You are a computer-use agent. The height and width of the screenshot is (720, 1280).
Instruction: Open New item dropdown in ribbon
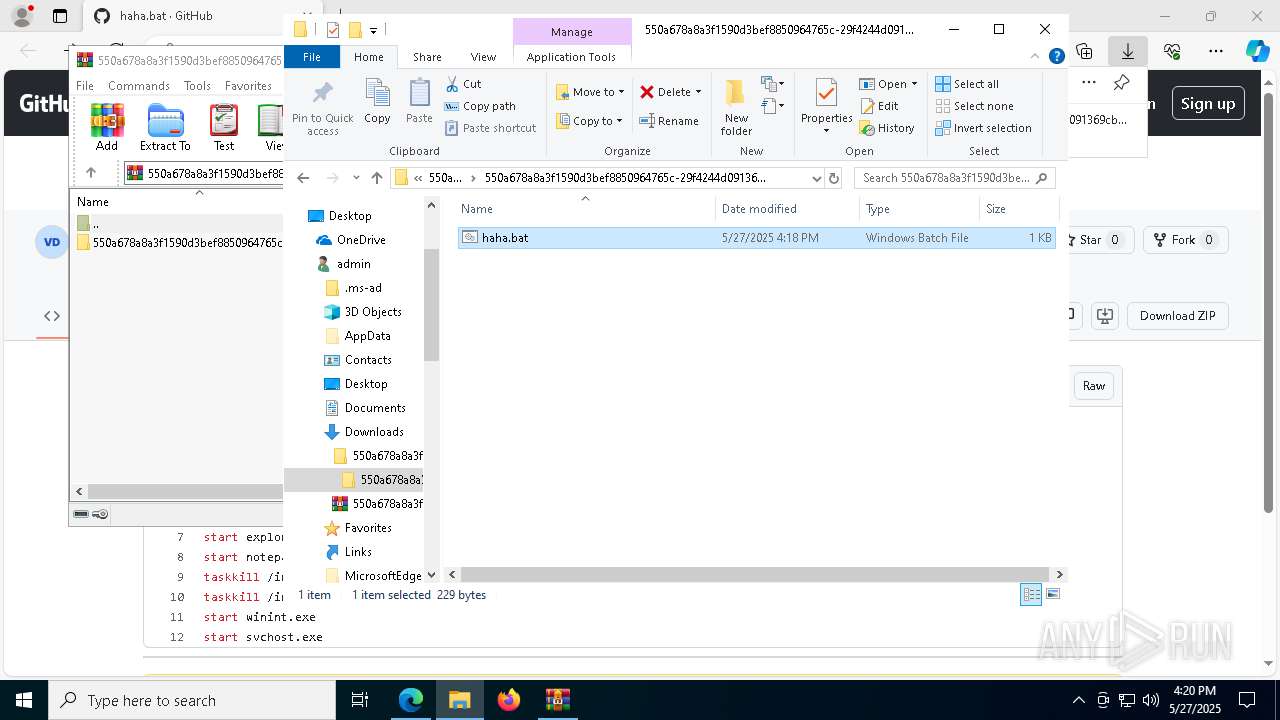(772, 84)
